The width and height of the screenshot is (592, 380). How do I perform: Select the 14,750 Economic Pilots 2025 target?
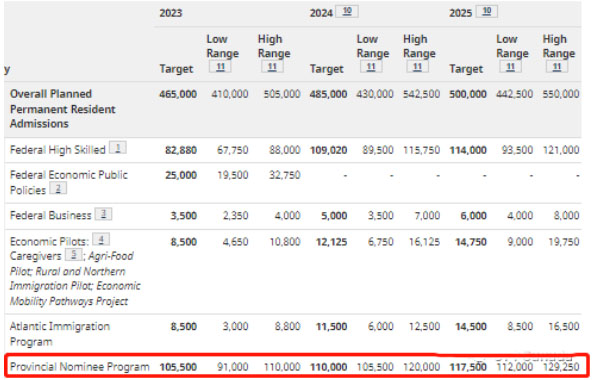pos(471,242)
